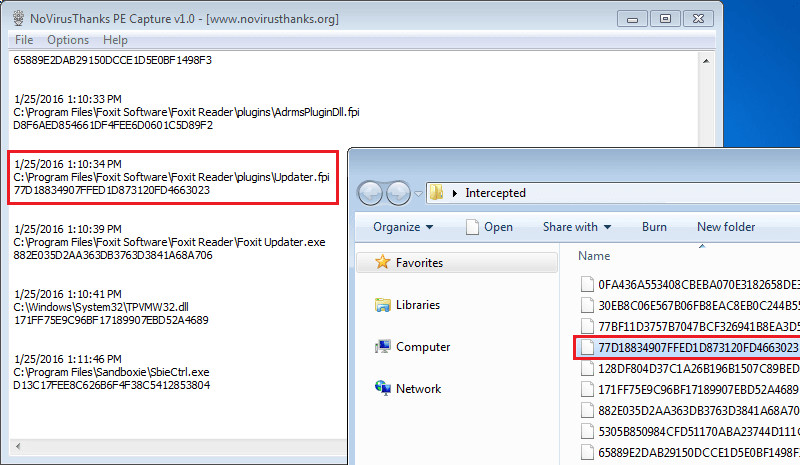
Task: Click the Open button in Explorer toolbar
Action: click(489, 227)
